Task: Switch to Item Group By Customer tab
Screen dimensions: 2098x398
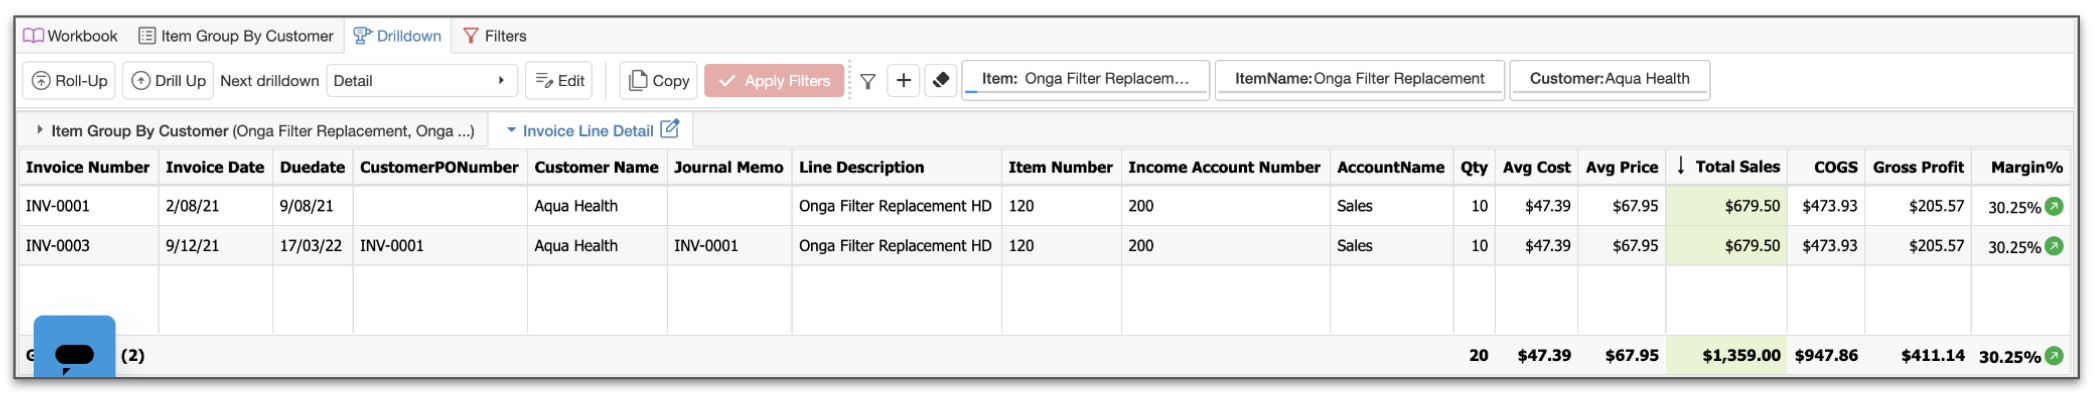Action: (x=236, y=36)
